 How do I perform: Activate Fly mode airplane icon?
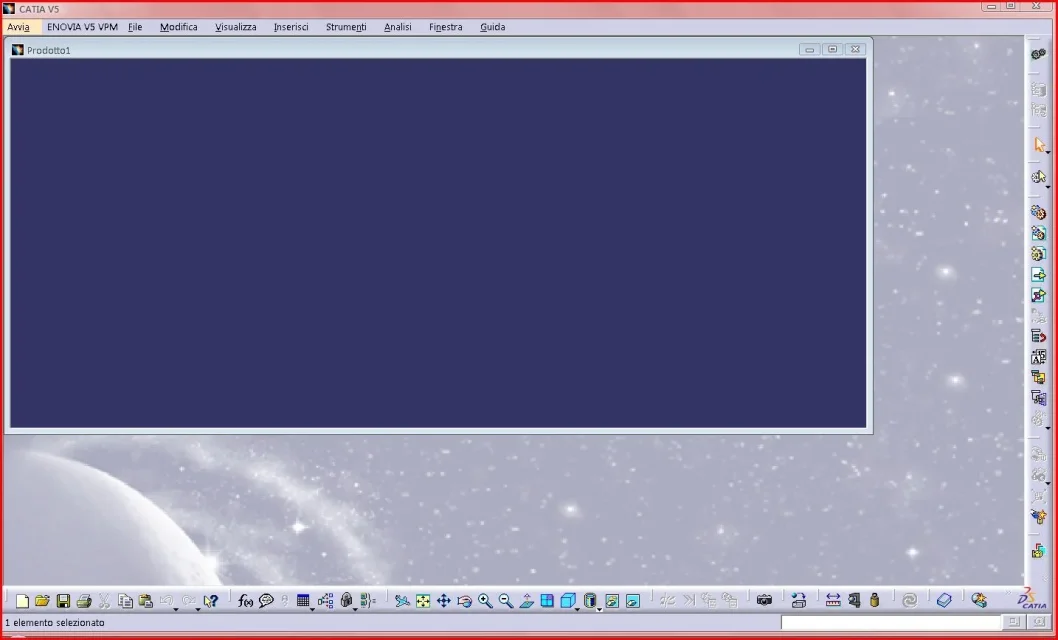(x=402, y=600)
